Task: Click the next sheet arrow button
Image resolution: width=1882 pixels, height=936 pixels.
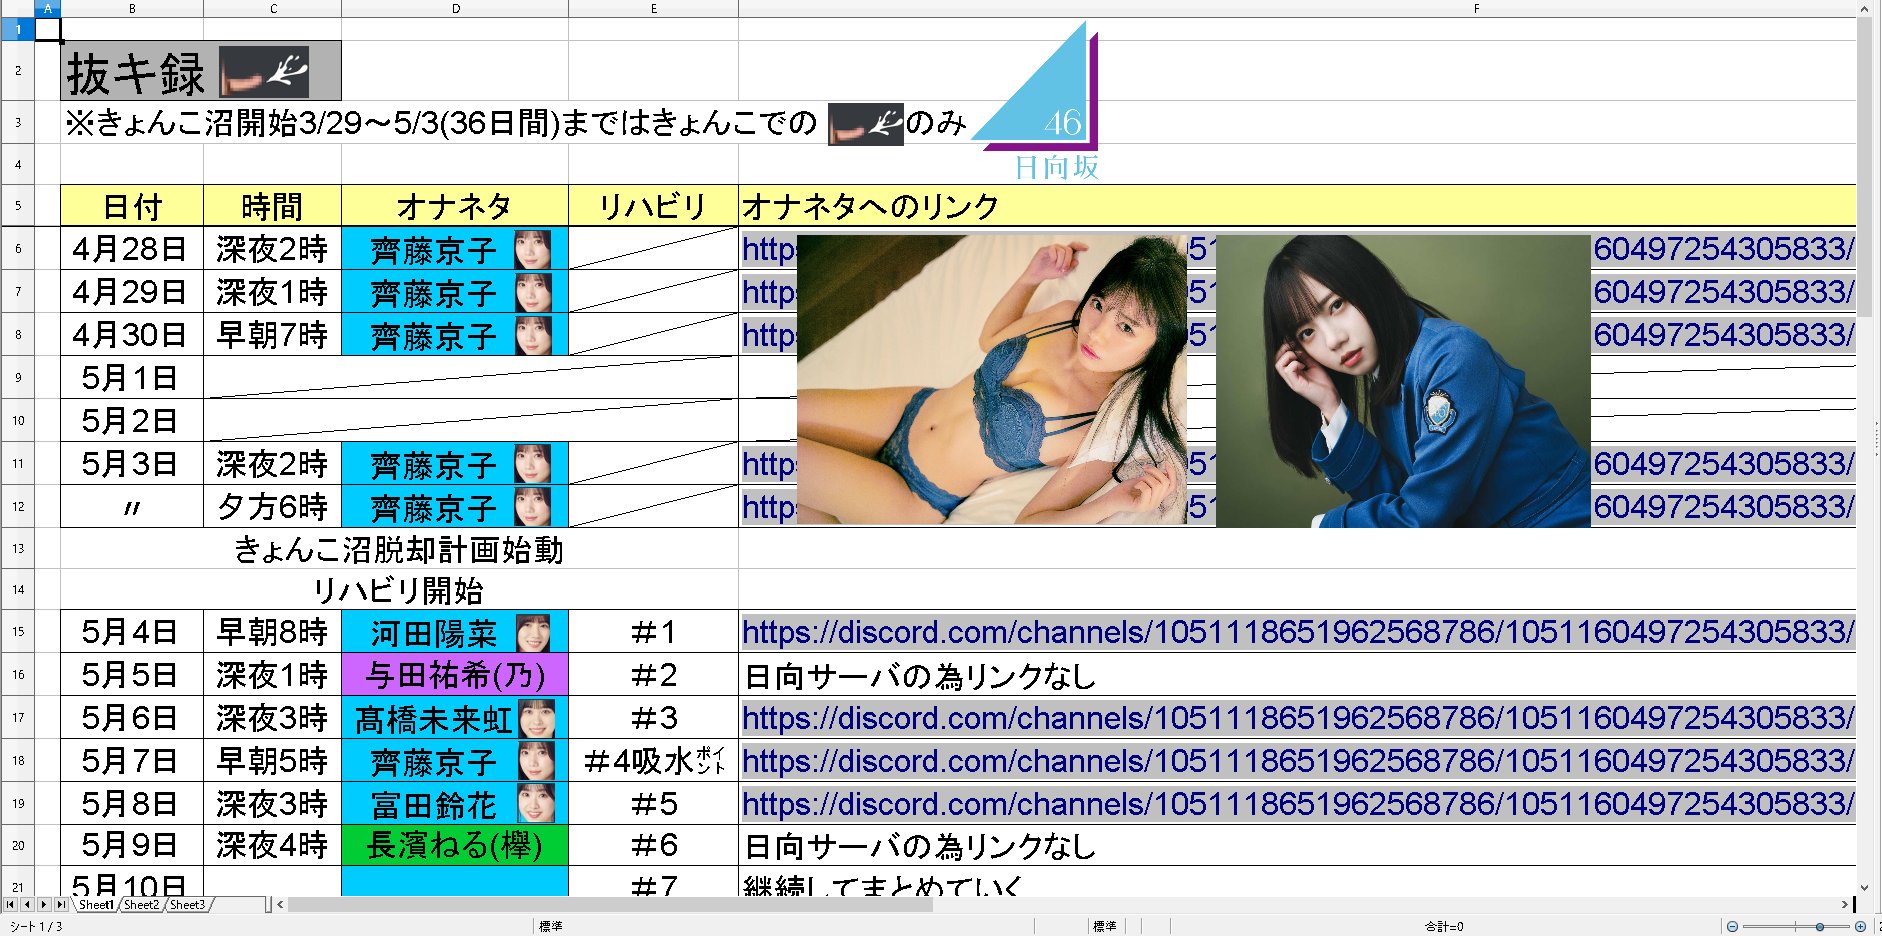Action: click(x=44, y=904)
